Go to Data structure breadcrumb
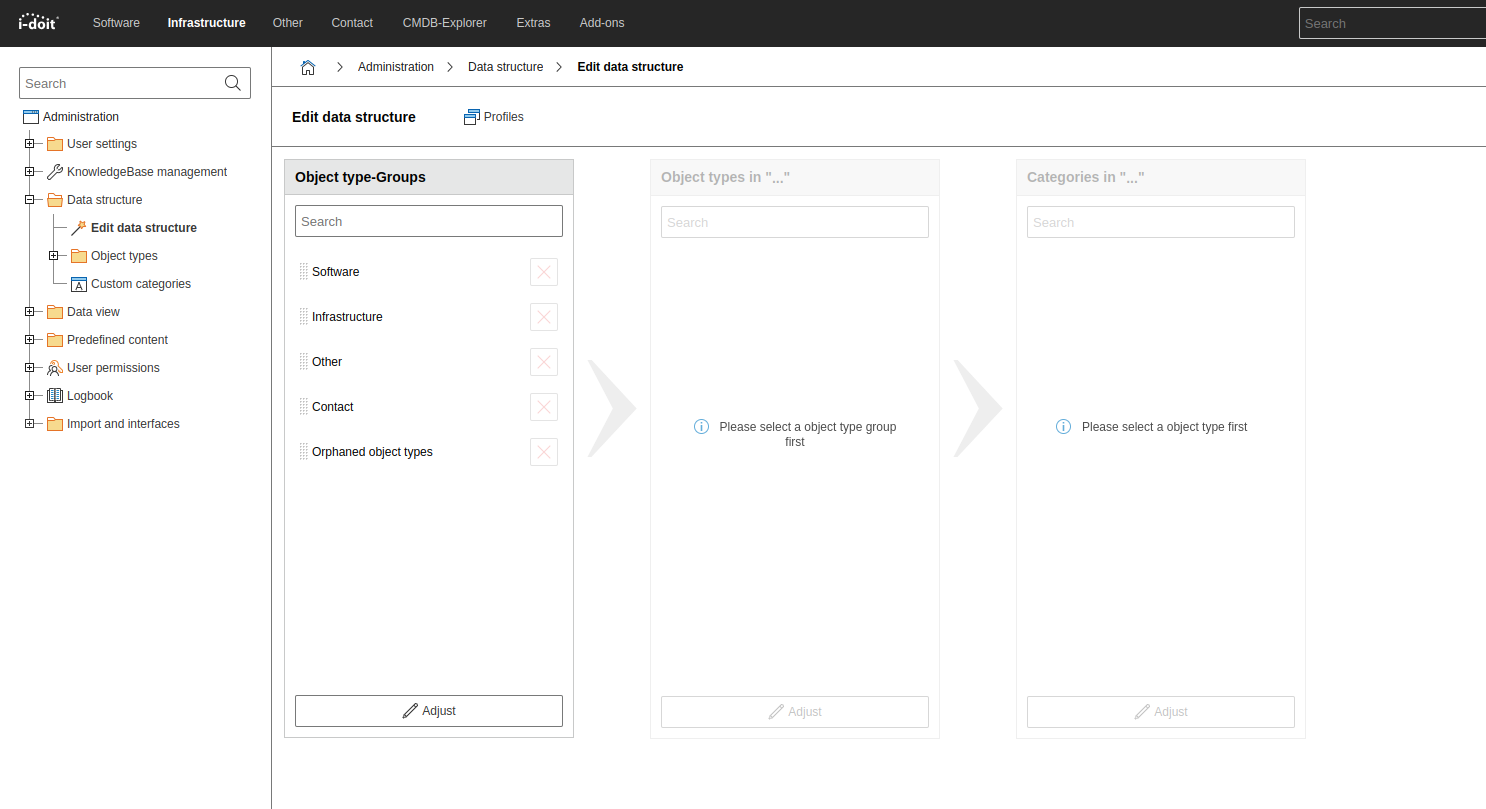 tap(506, 67)
